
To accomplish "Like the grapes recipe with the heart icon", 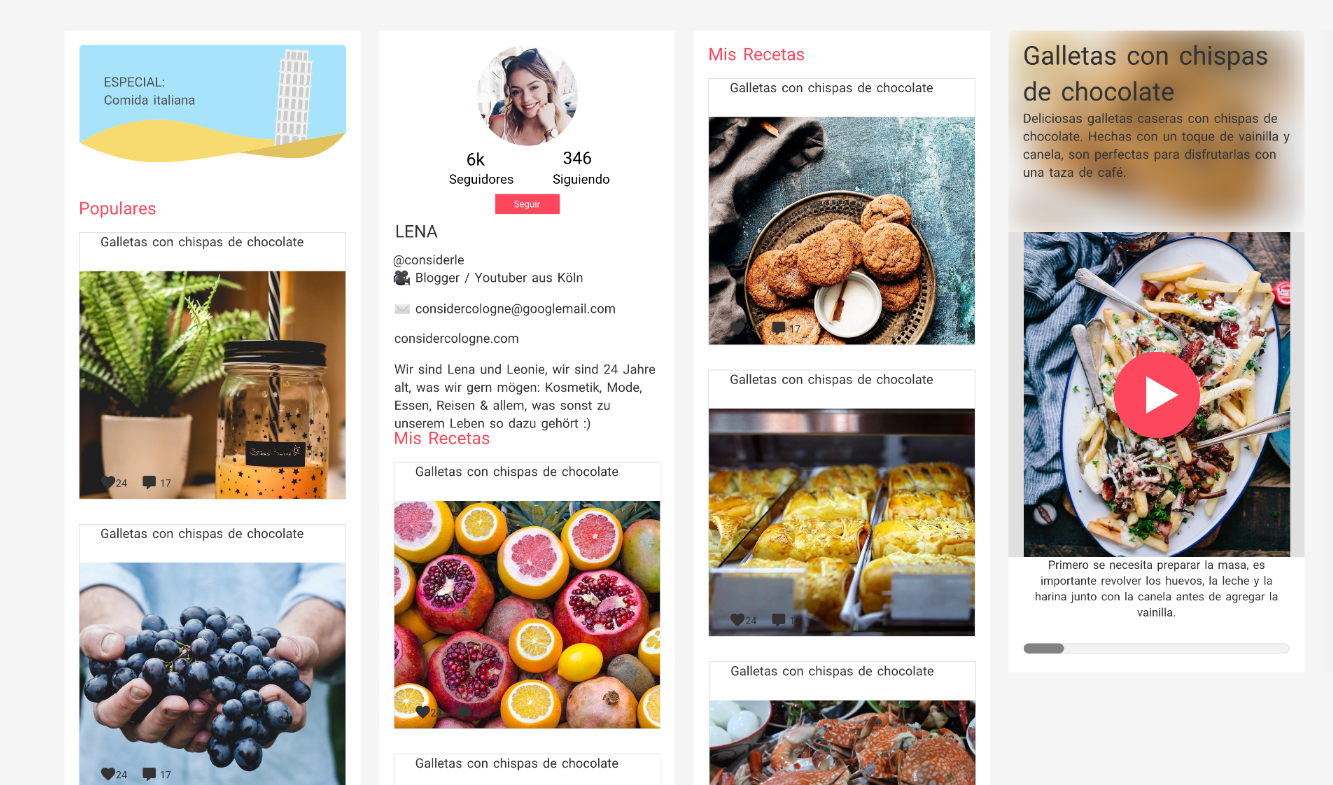I will 107,773.
